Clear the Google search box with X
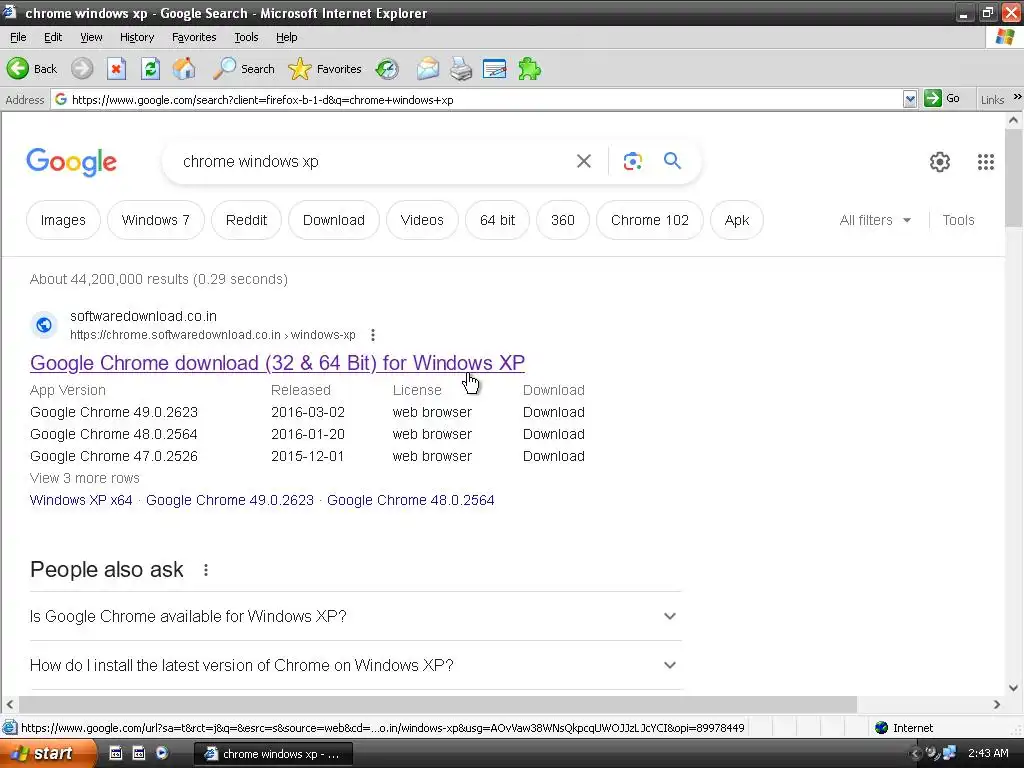This screenshot has height=768, width=1024. tap(584, 161)
